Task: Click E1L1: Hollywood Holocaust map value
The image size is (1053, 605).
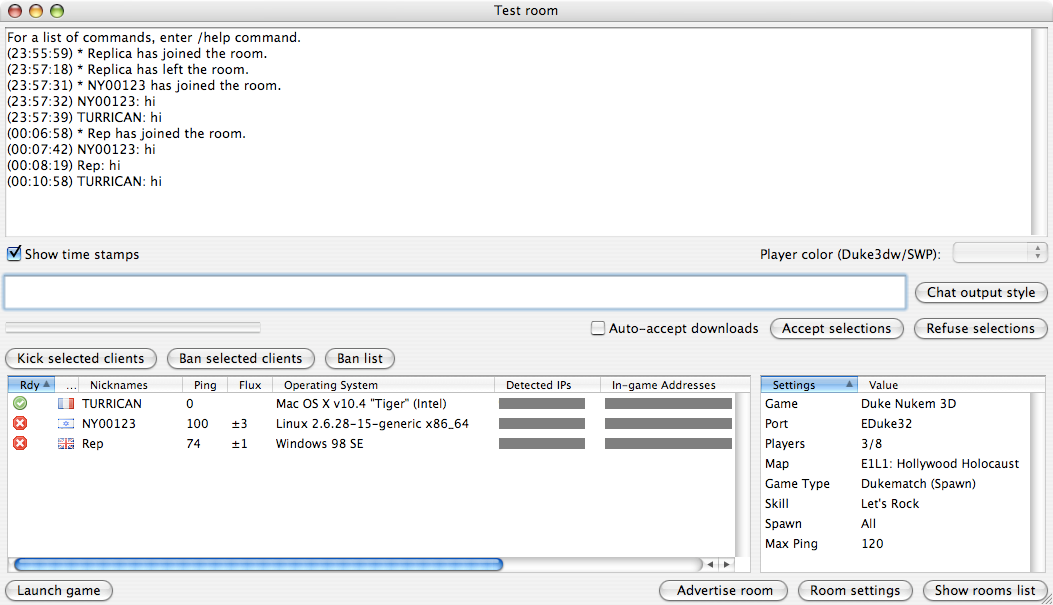Action: [x=940, y=463]
